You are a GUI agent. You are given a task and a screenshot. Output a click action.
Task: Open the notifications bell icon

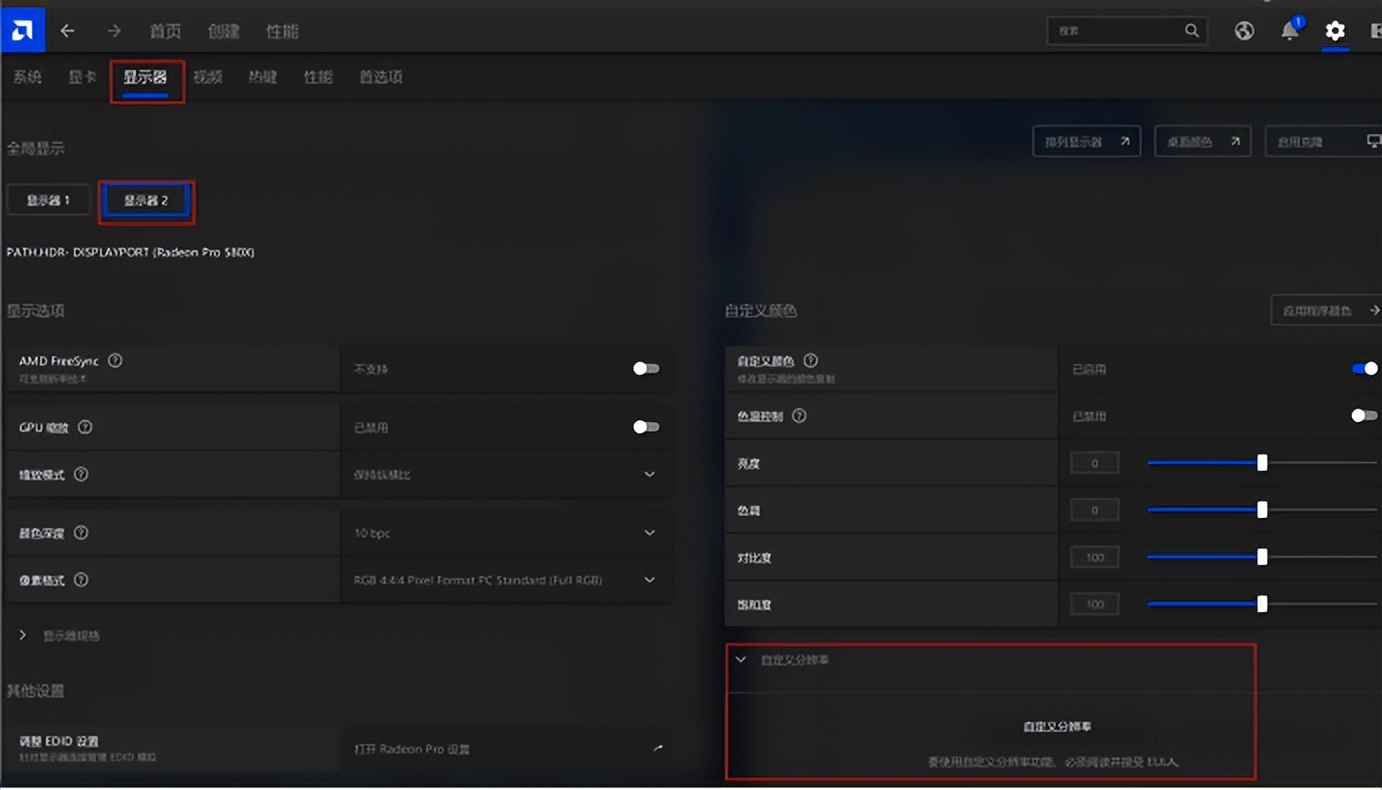1289,31
